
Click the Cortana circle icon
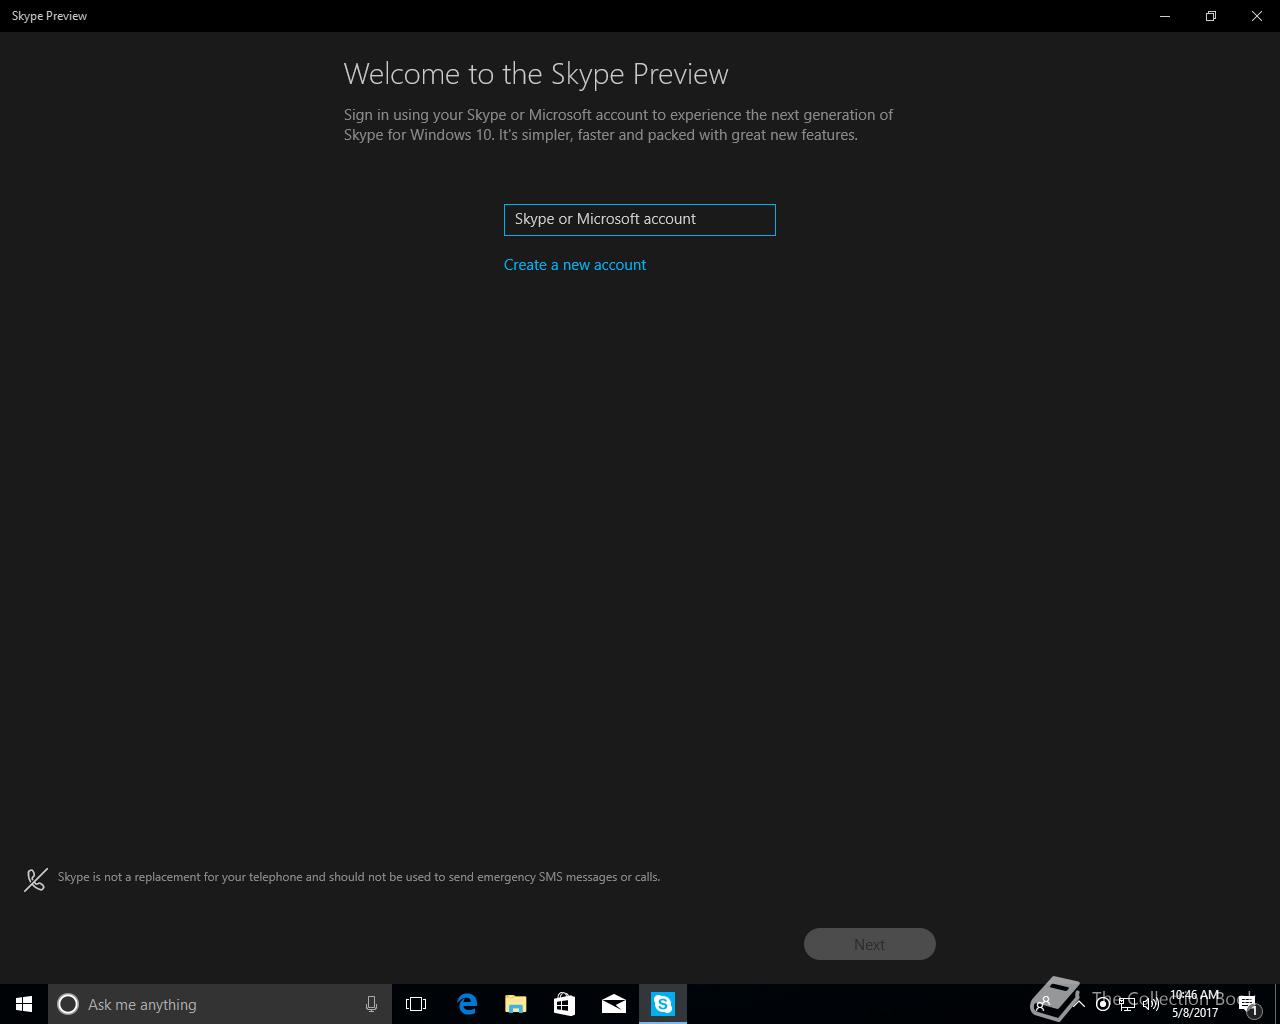68,1004
